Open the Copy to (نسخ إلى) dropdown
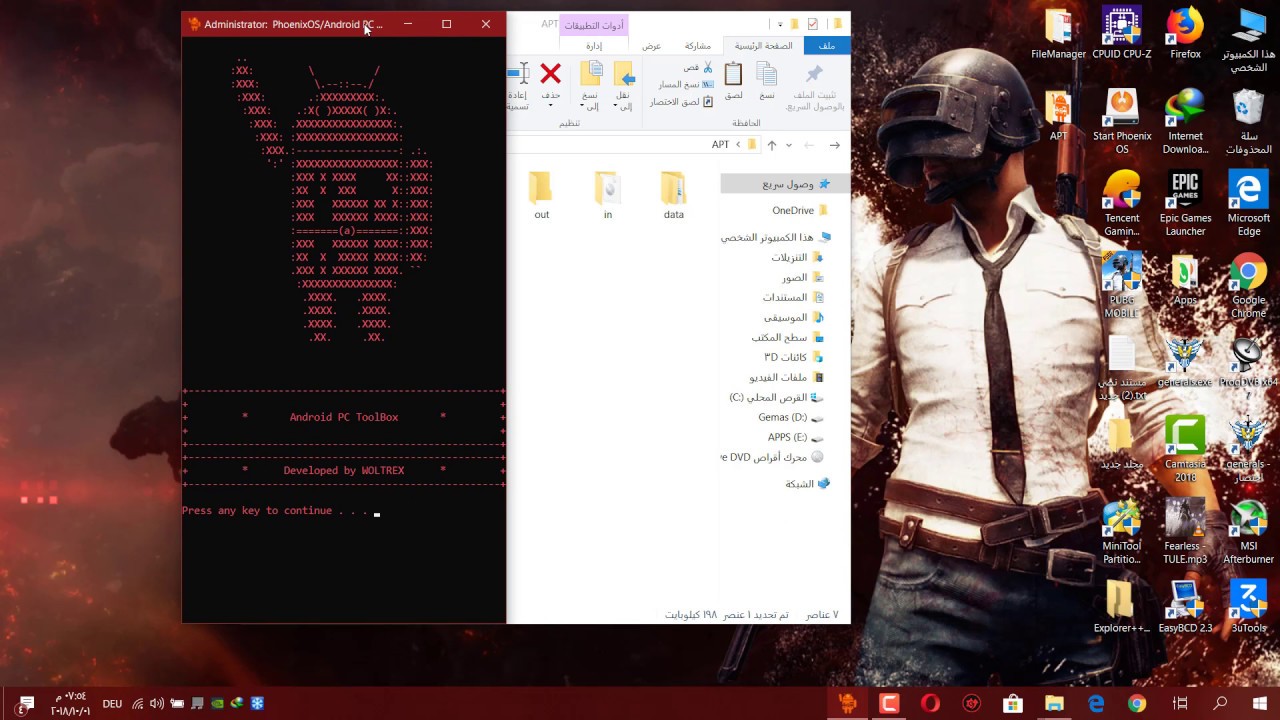The width and height of the screenshot is (1280, 720). pyautogui.click(x=591, y=100)
